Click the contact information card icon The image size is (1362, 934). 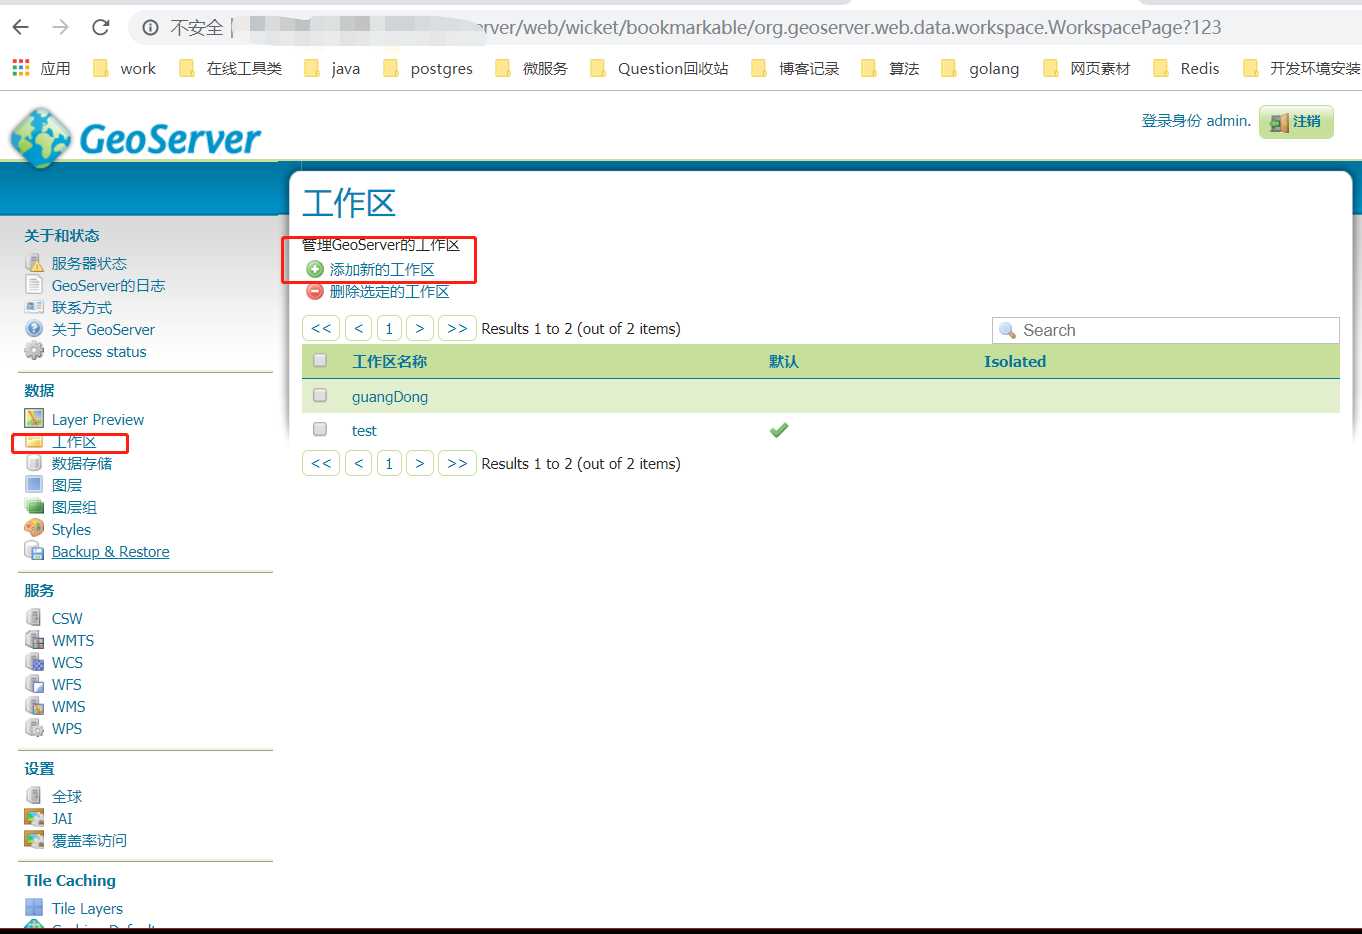pyautogui.click(x=34, y=307)
